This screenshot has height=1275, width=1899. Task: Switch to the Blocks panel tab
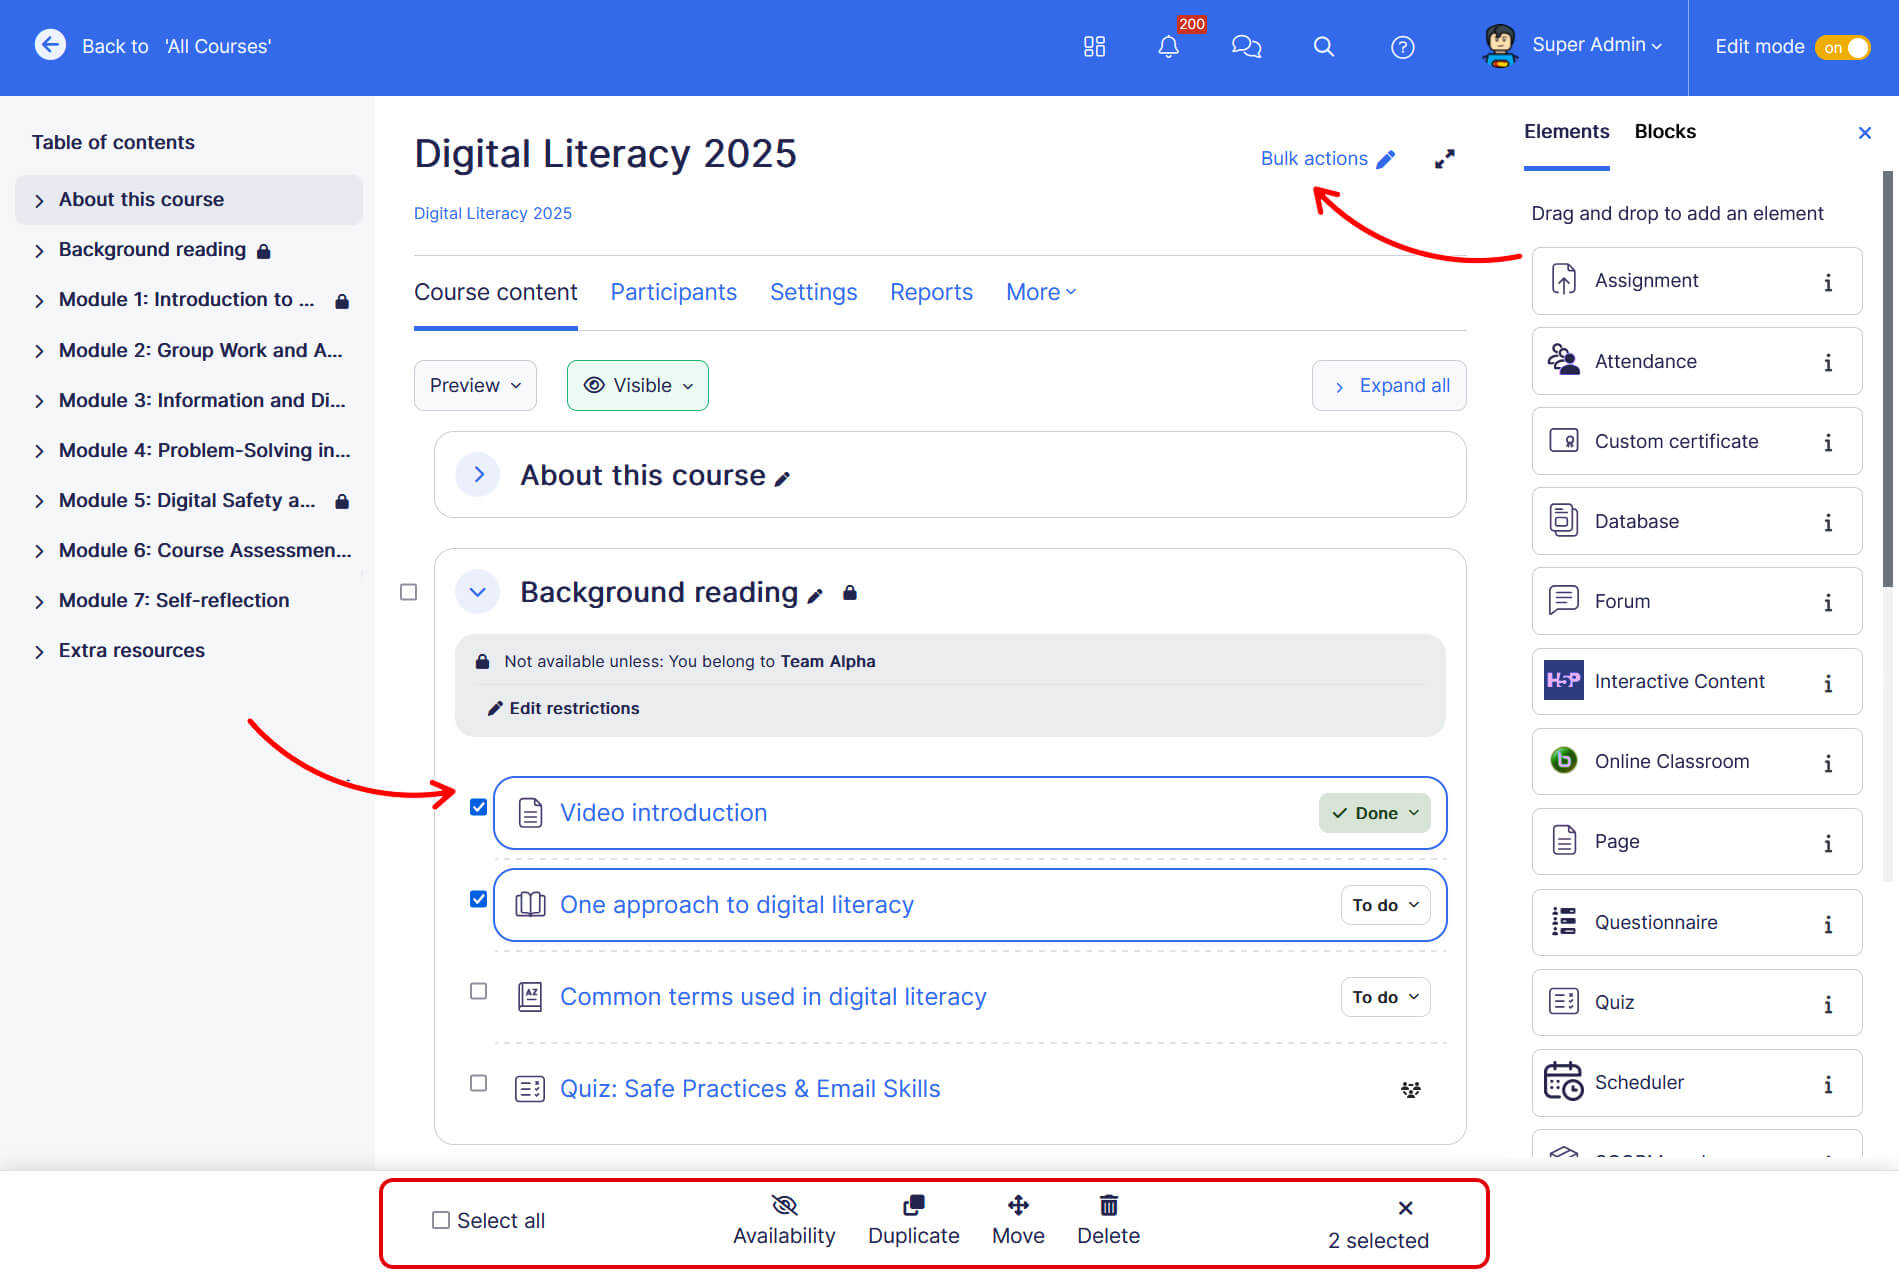coord(1665,131)
